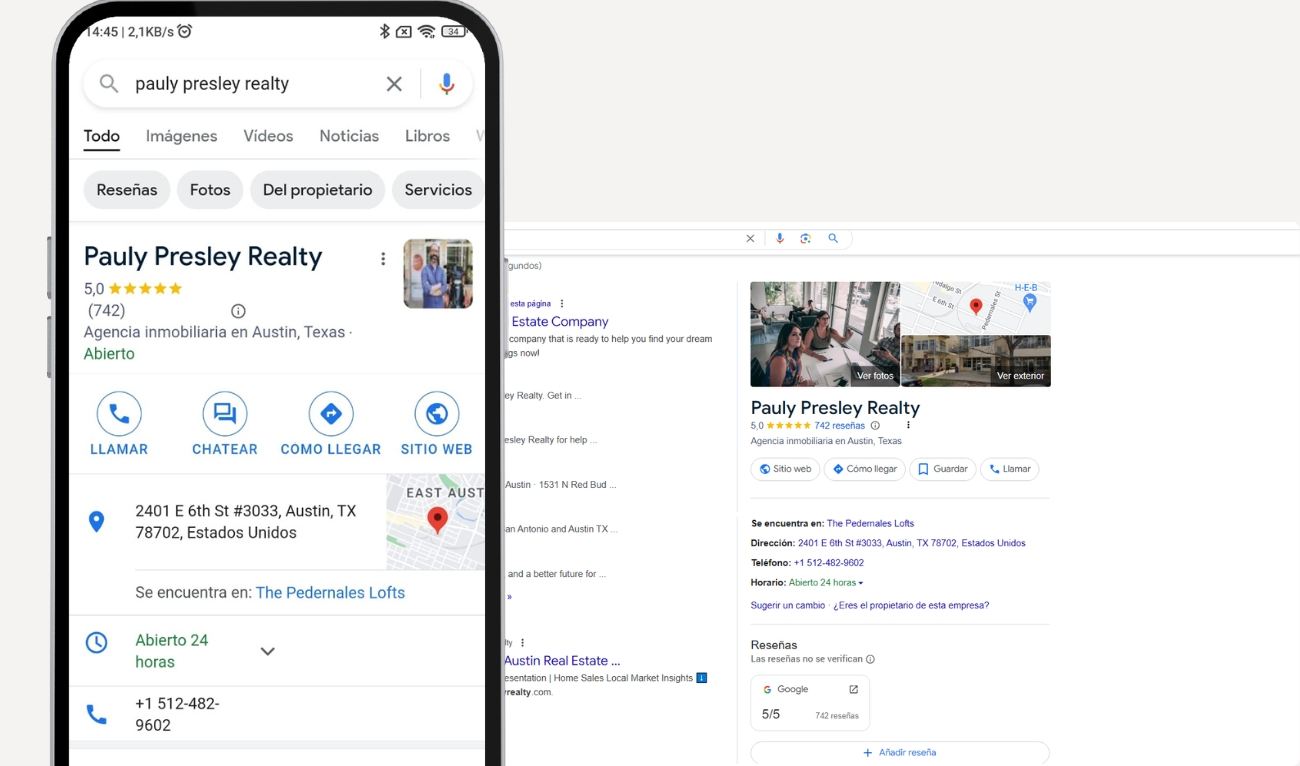Tap the microphone voice search on phone
1300x766 pixels.
[447, 84]
